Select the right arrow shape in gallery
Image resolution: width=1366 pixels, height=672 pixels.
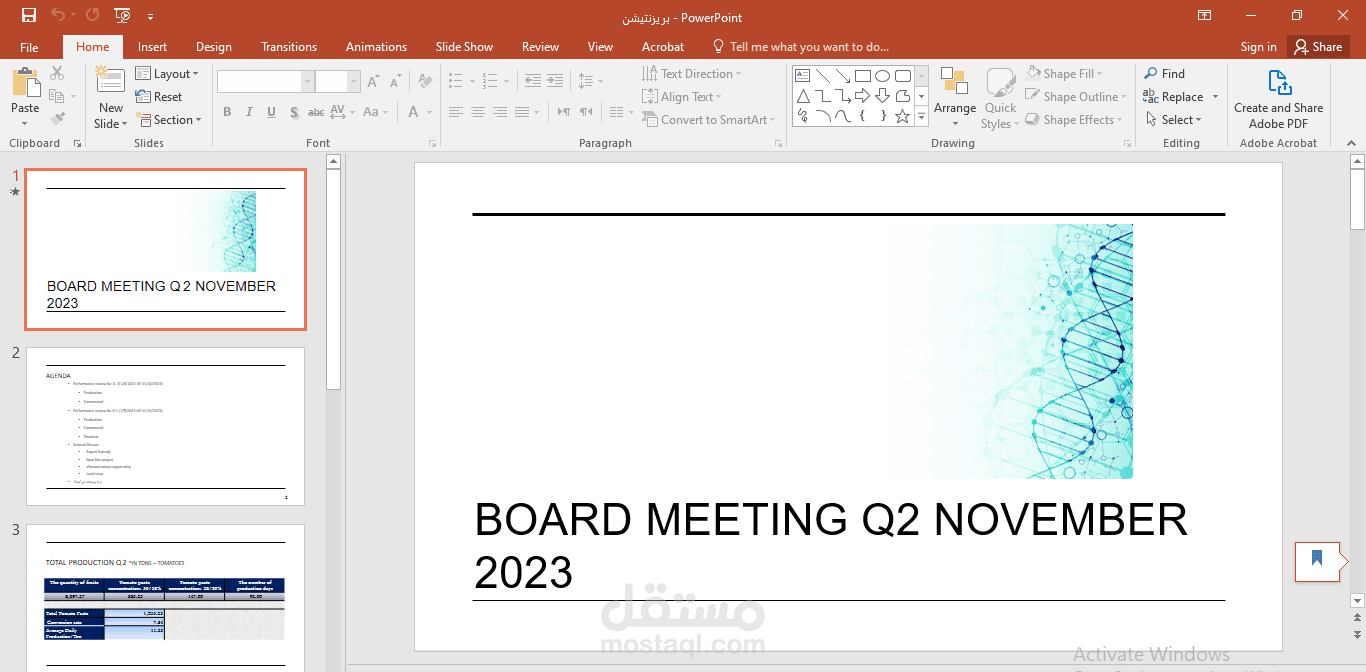tap(862, 96)
